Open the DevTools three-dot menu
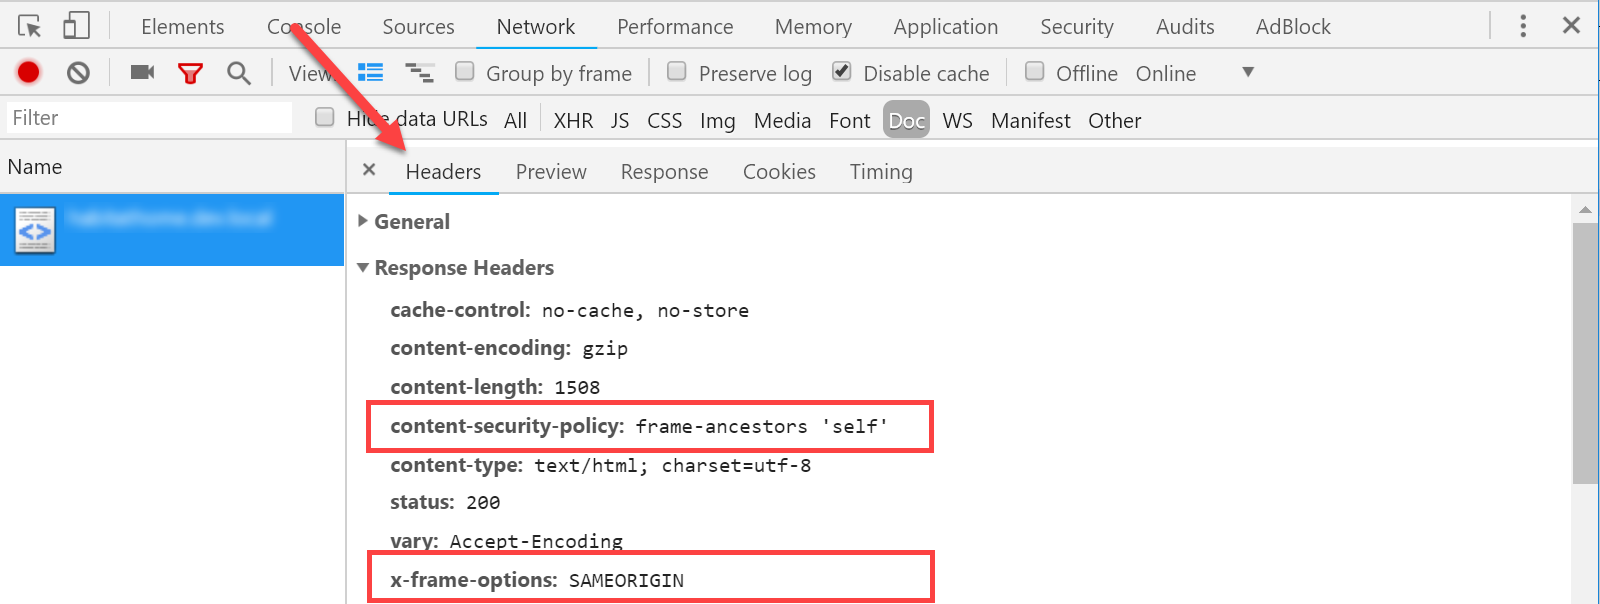This screenshot has width=1600, height=604. [x=1522, y=26]
